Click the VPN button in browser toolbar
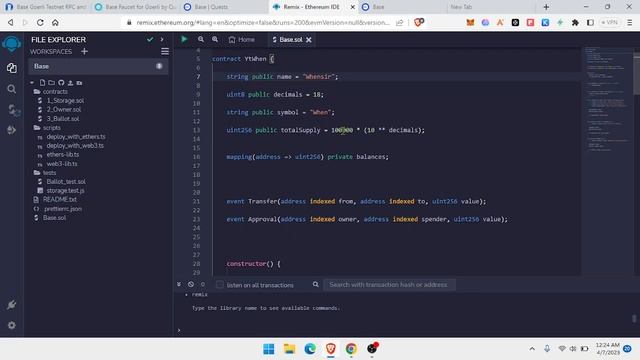 pyautogui.click(x=609, y=22)
